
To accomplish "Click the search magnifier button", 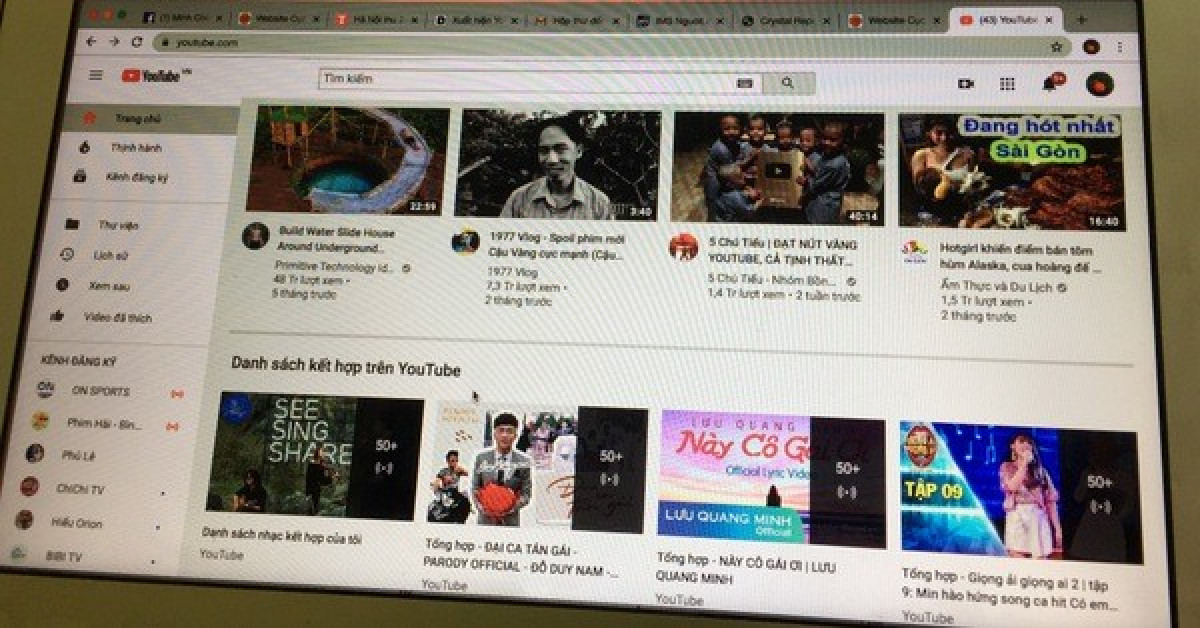I will point(787,83).
